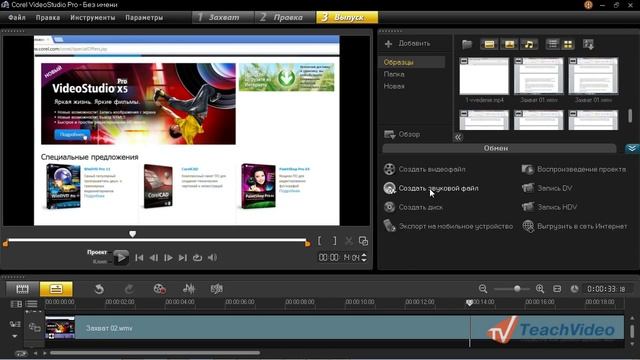This screenshot has height=360, width=640.
Task: Step to next frame
Action: pyautogui.click(x=168, y=258)
